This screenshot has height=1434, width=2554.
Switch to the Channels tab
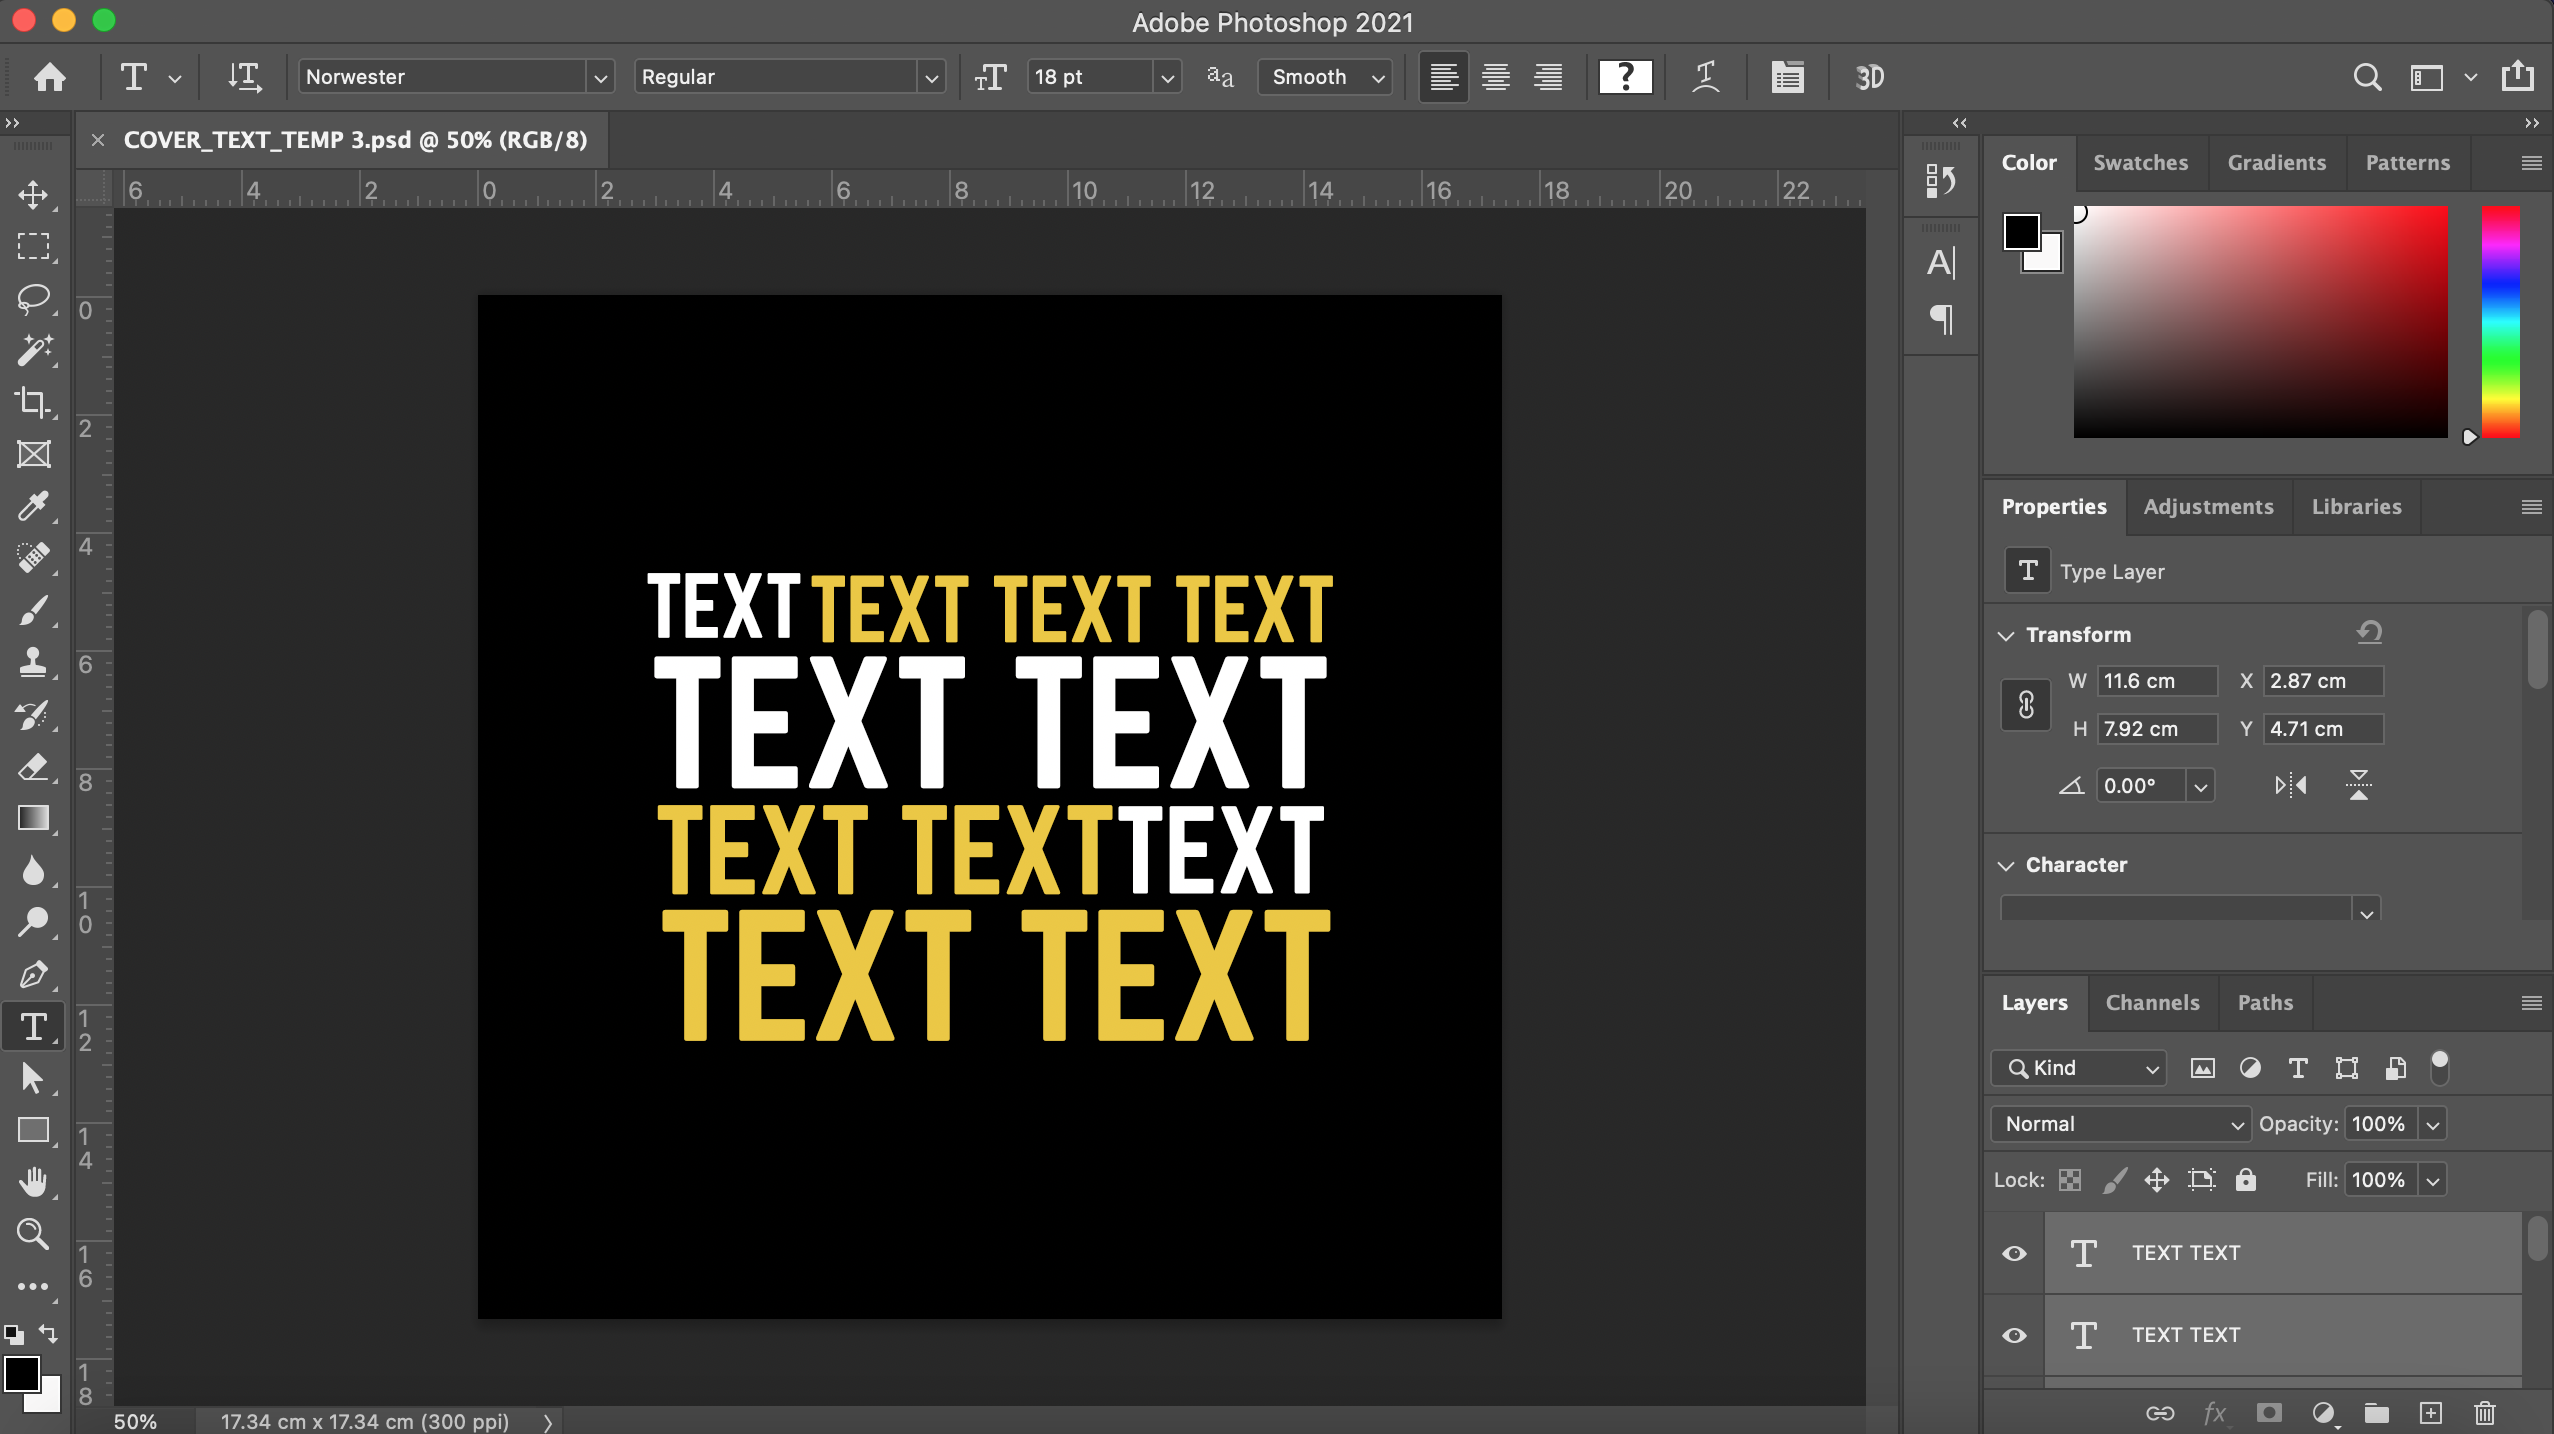pyautogui.click(x=2152, y=1003)
